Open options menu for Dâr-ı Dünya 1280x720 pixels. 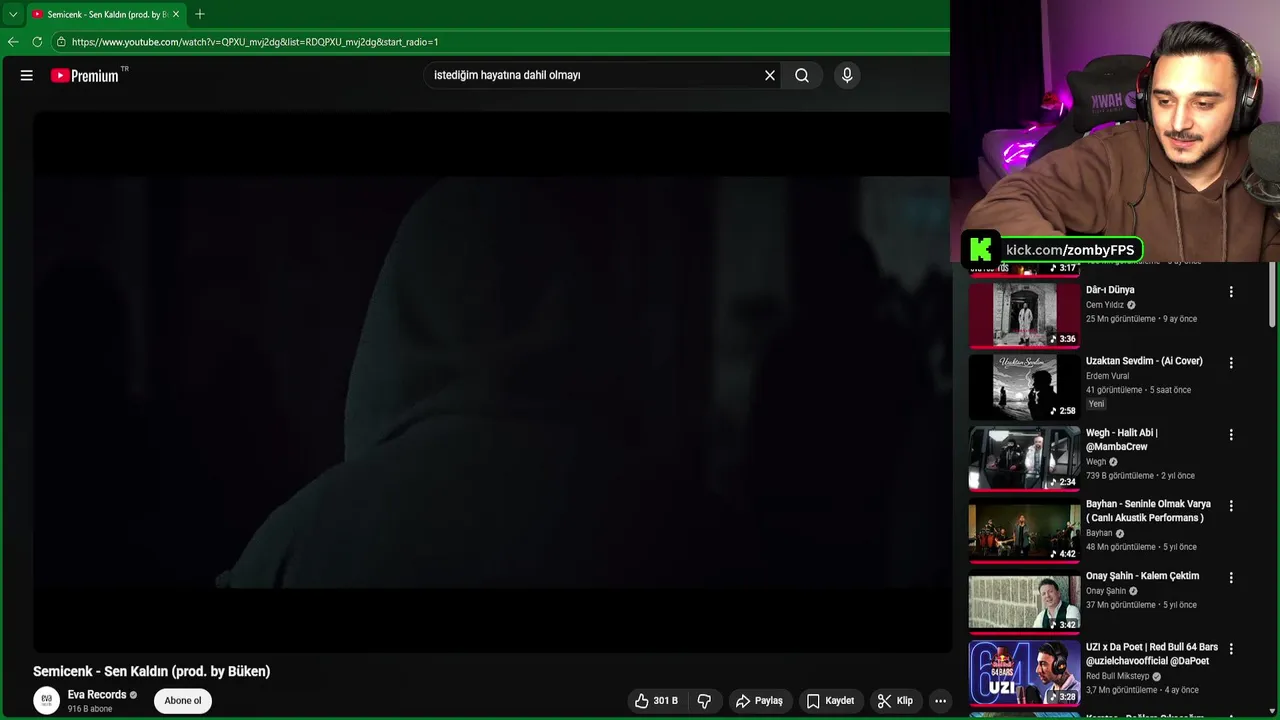click(x=1231, y=292)
